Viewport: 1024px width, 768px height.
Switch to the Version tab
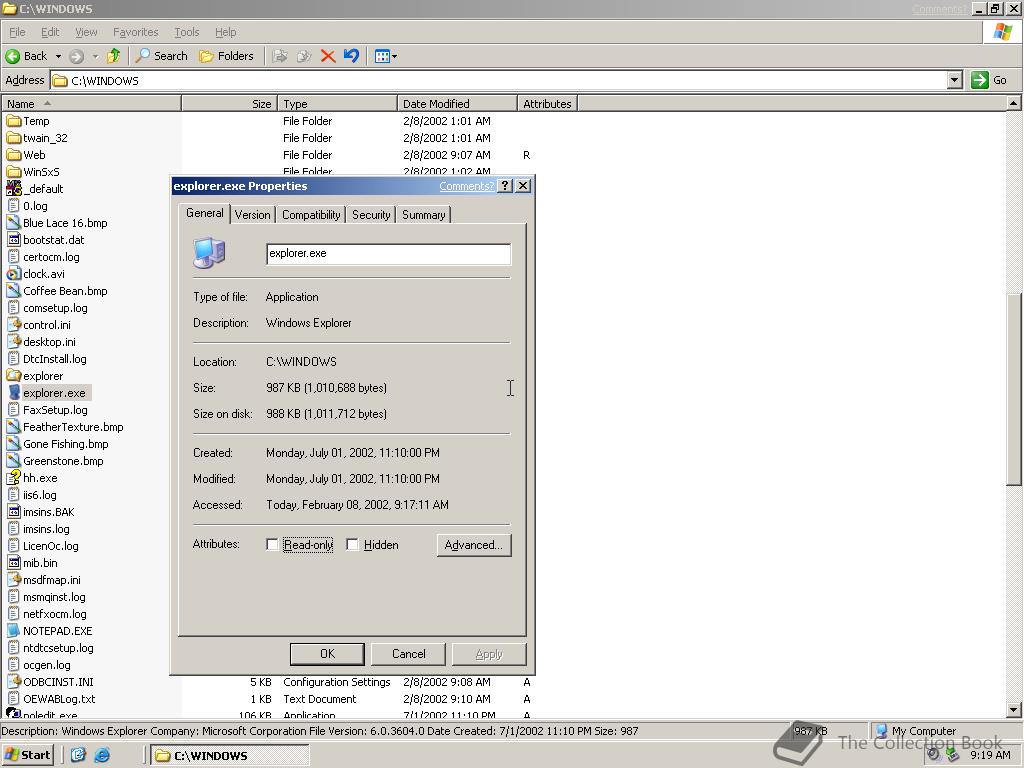pyautogui.click(x=253, y=215)
